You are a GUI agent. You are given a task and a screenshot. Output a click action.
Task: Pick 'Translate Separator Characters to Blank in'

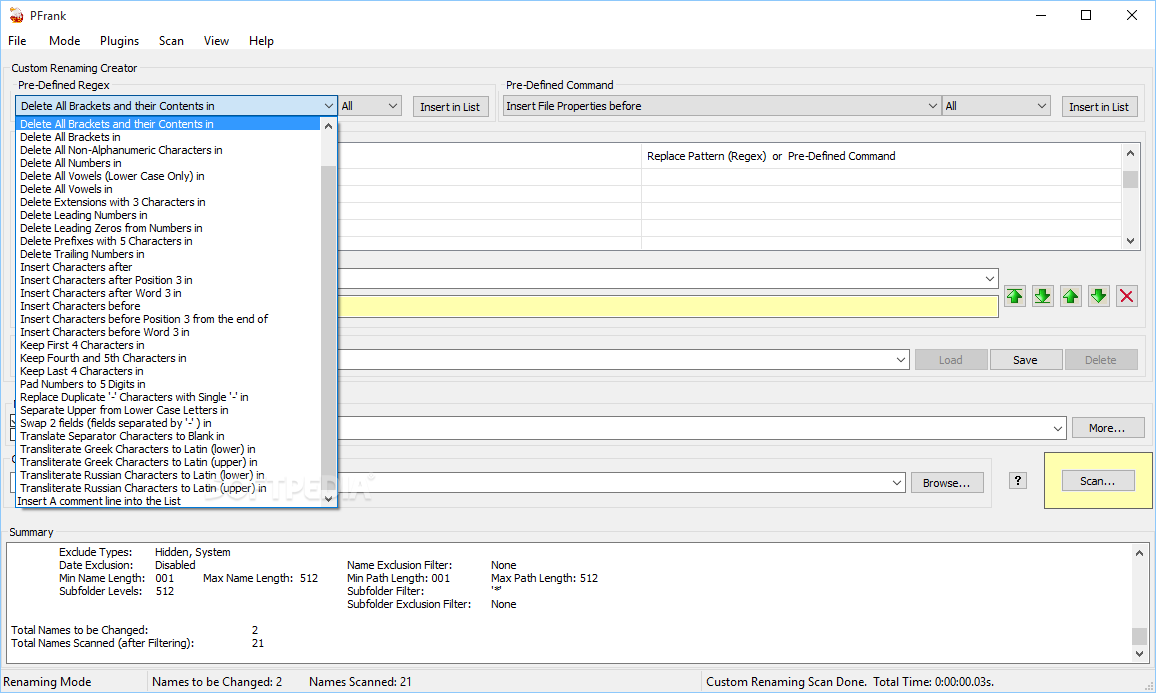(168, 436)
